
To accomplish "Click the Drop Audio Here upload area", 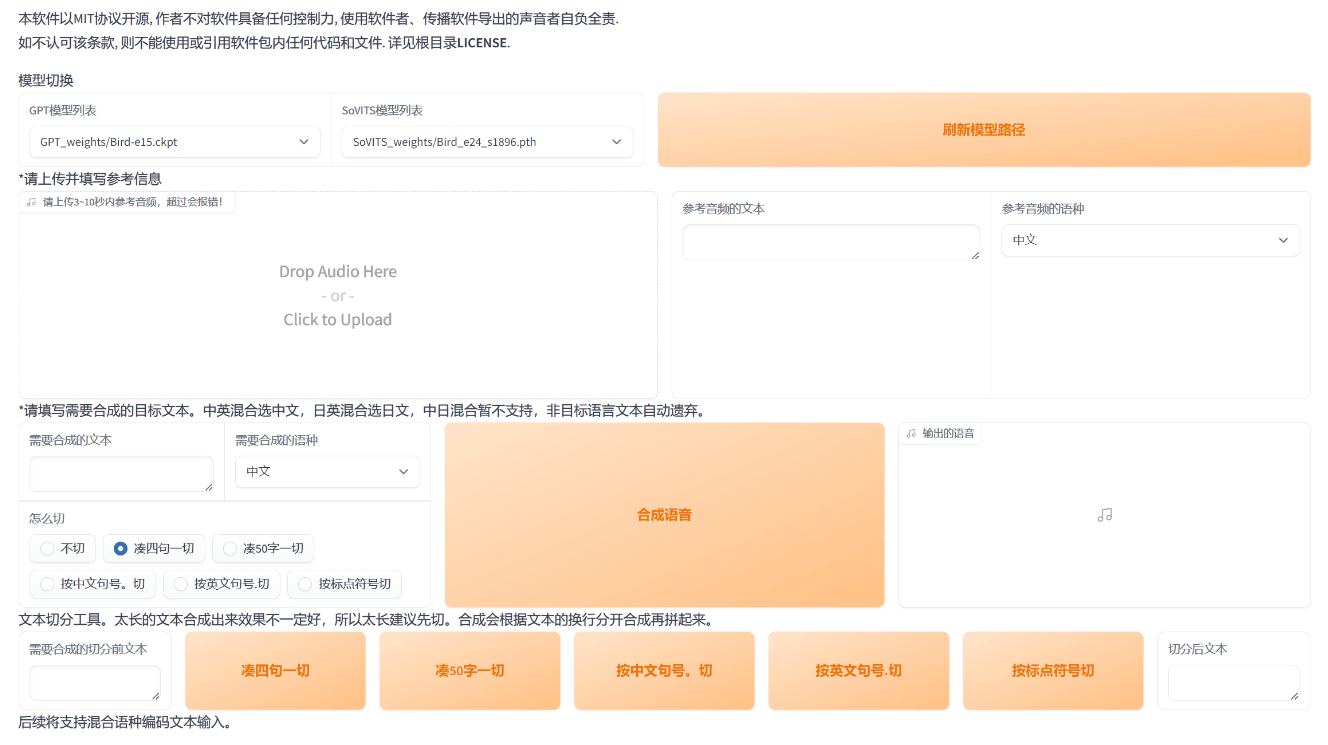I will [x=338, y=296].
